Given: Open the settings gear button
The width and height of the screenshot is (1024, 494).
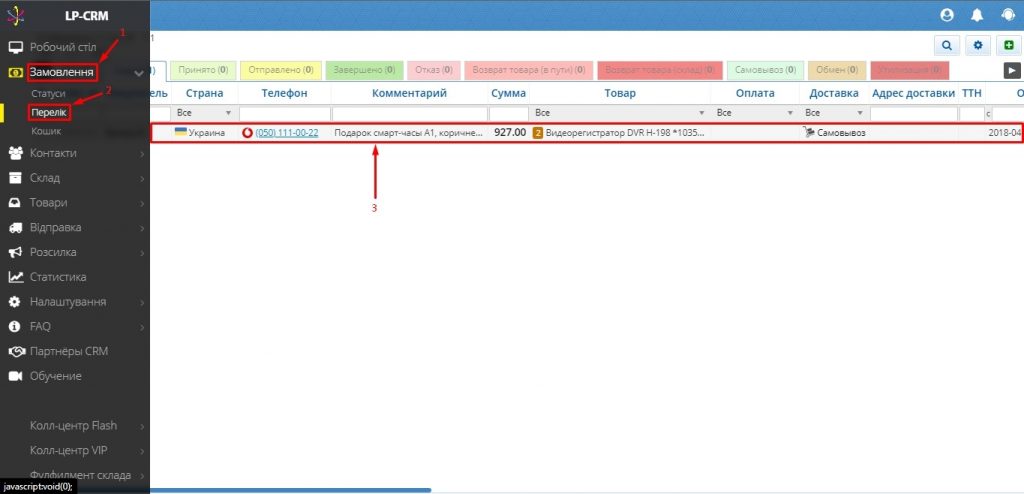Looking at the screenshot, I should 978,46.
